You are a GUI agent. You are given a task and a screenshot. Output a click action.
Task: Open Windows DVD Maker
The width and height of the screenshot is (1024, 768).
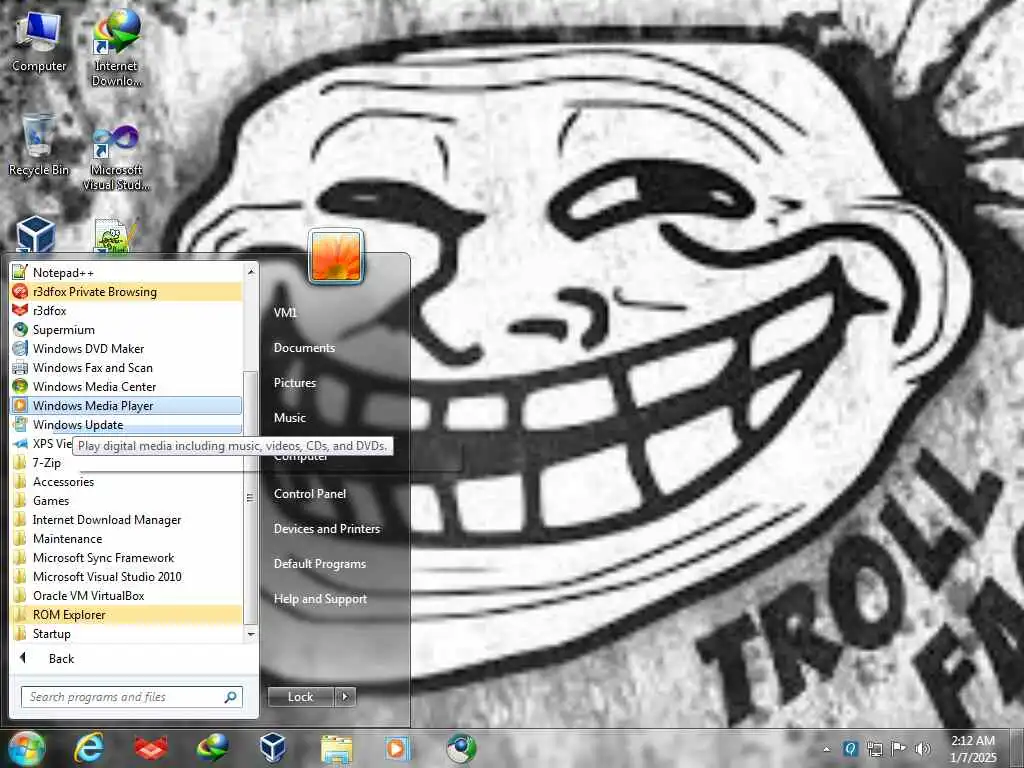(126, 349)
